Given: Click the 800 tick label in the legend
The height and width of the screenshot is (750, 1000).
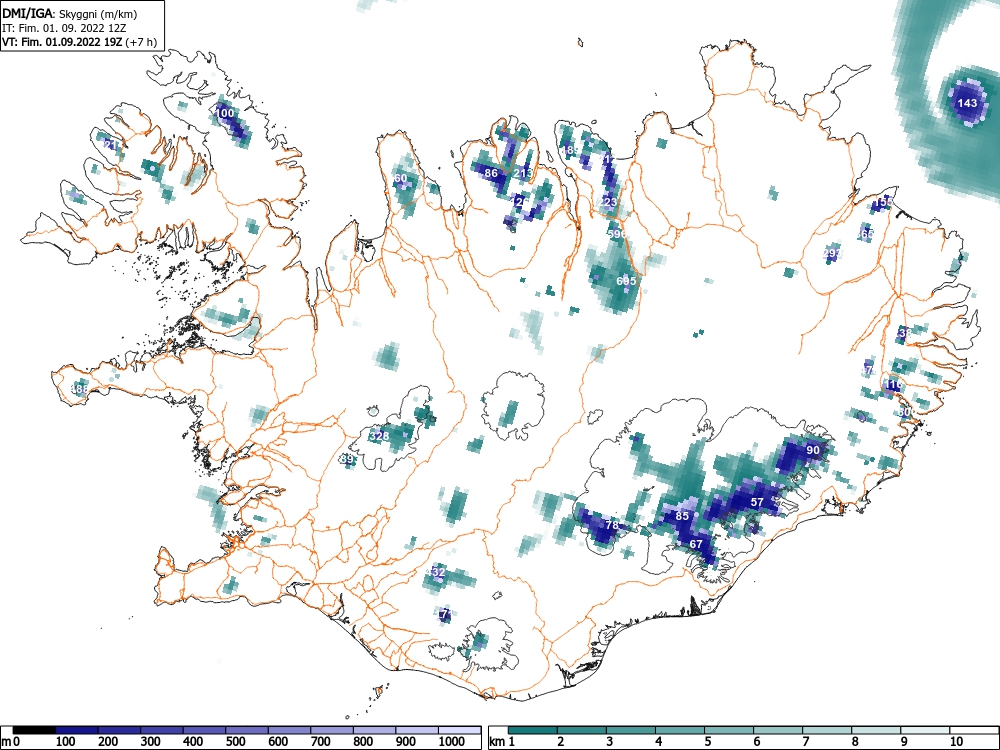Looking at the screenshot, I should point(363,742).
